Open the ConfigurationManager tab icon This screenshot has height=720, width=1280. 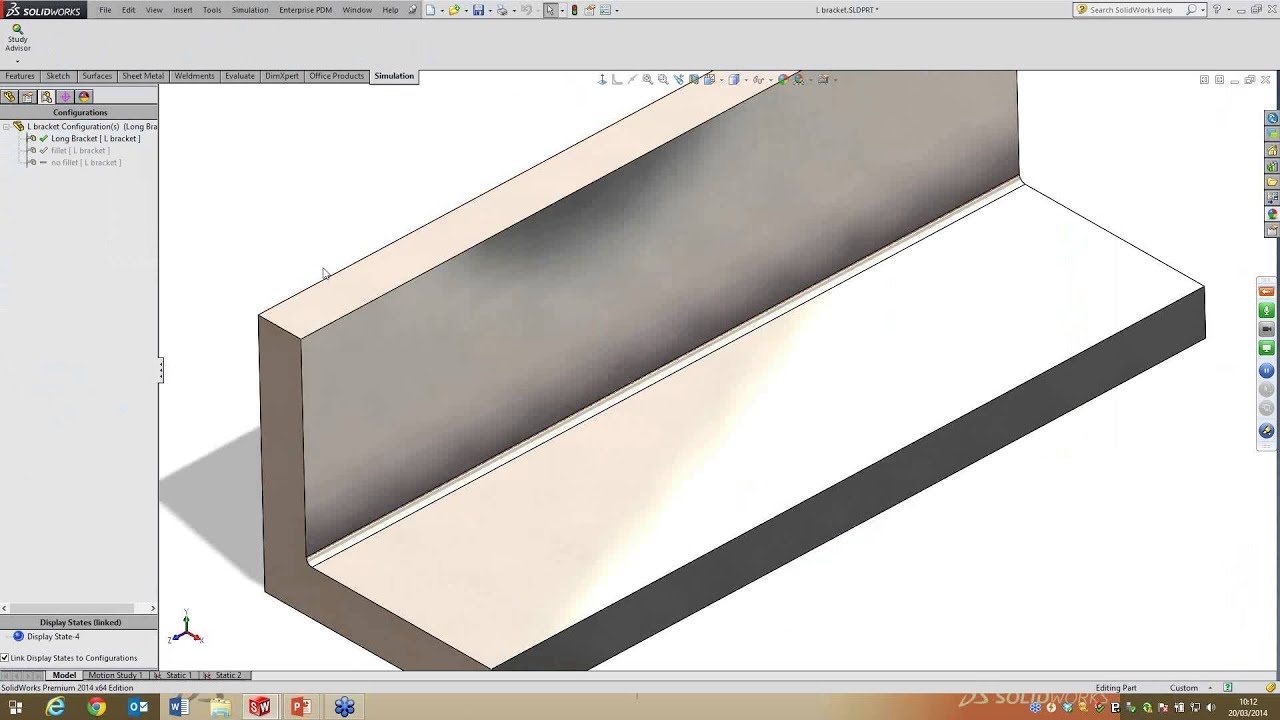(x=46, y=97)
